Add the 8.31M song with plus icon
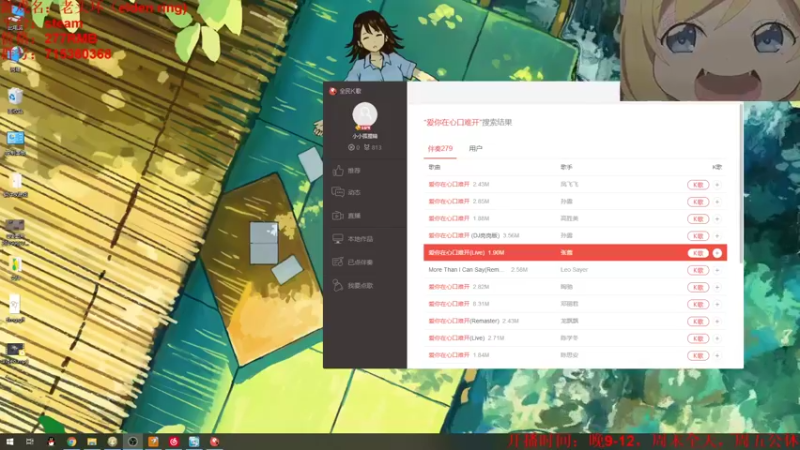800x450 pixels. [x=717, y=304]
